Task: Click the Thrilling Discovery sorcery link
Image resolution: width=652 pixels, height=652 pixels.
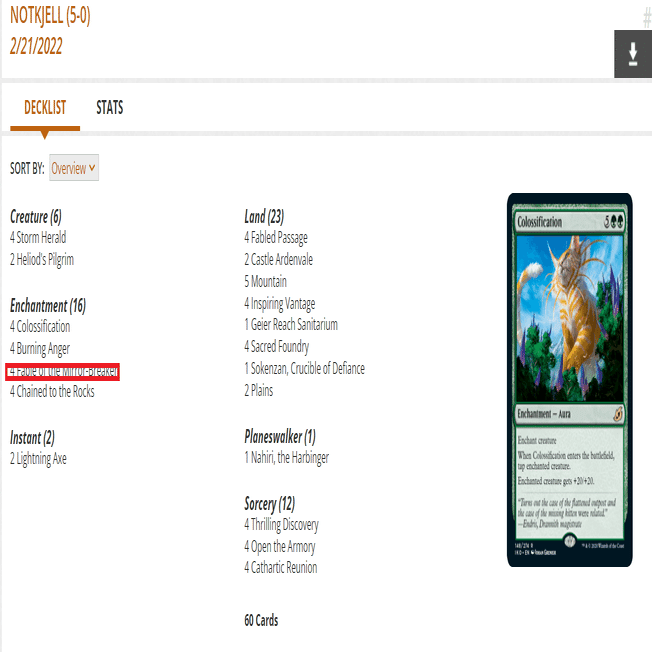Action: (x=282, y=525)
